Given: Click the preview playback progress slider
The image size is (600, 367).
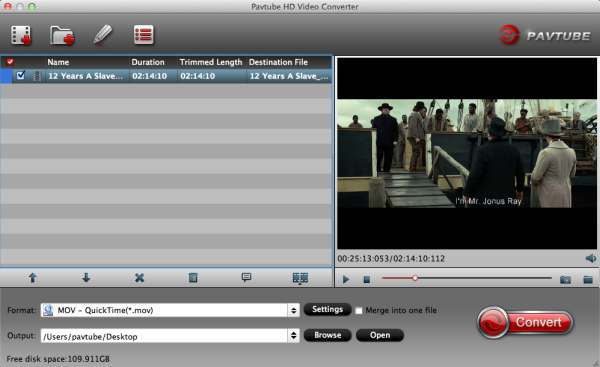Looking at the screenshot, I should (x=466, y=278).
